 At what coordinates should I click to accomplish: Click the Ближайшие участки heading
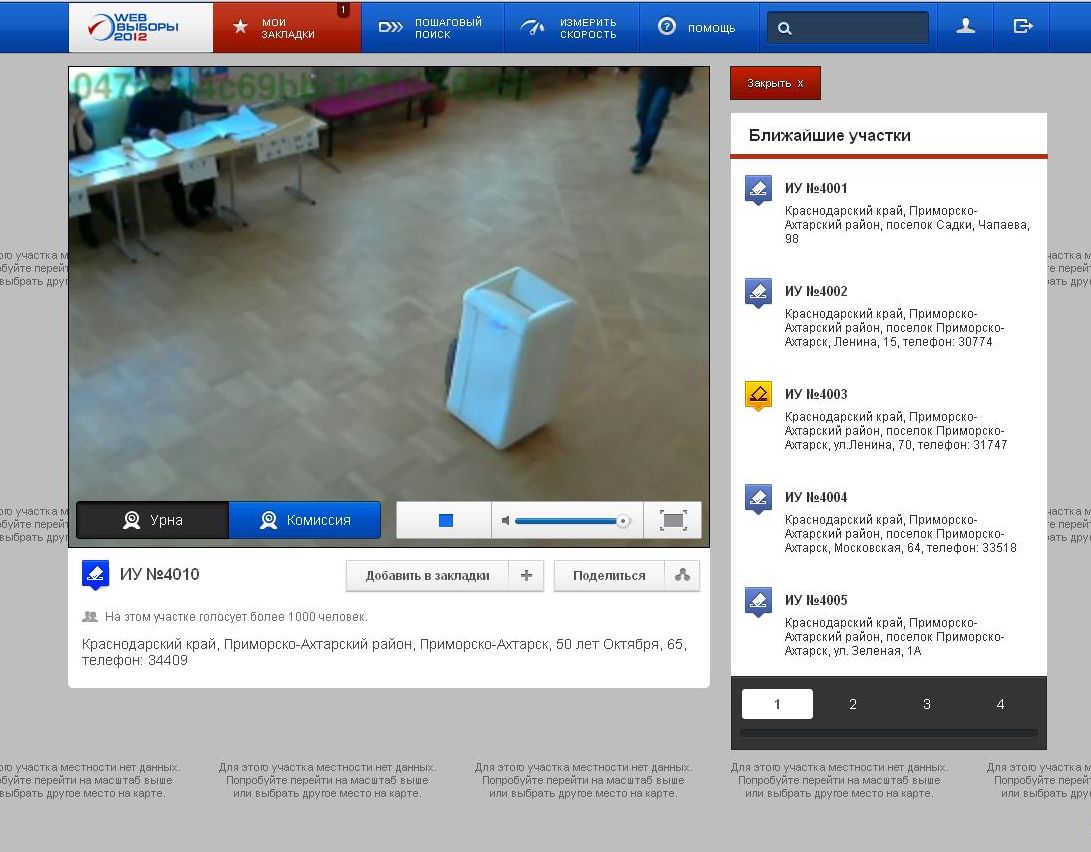[x=829, y=135]
